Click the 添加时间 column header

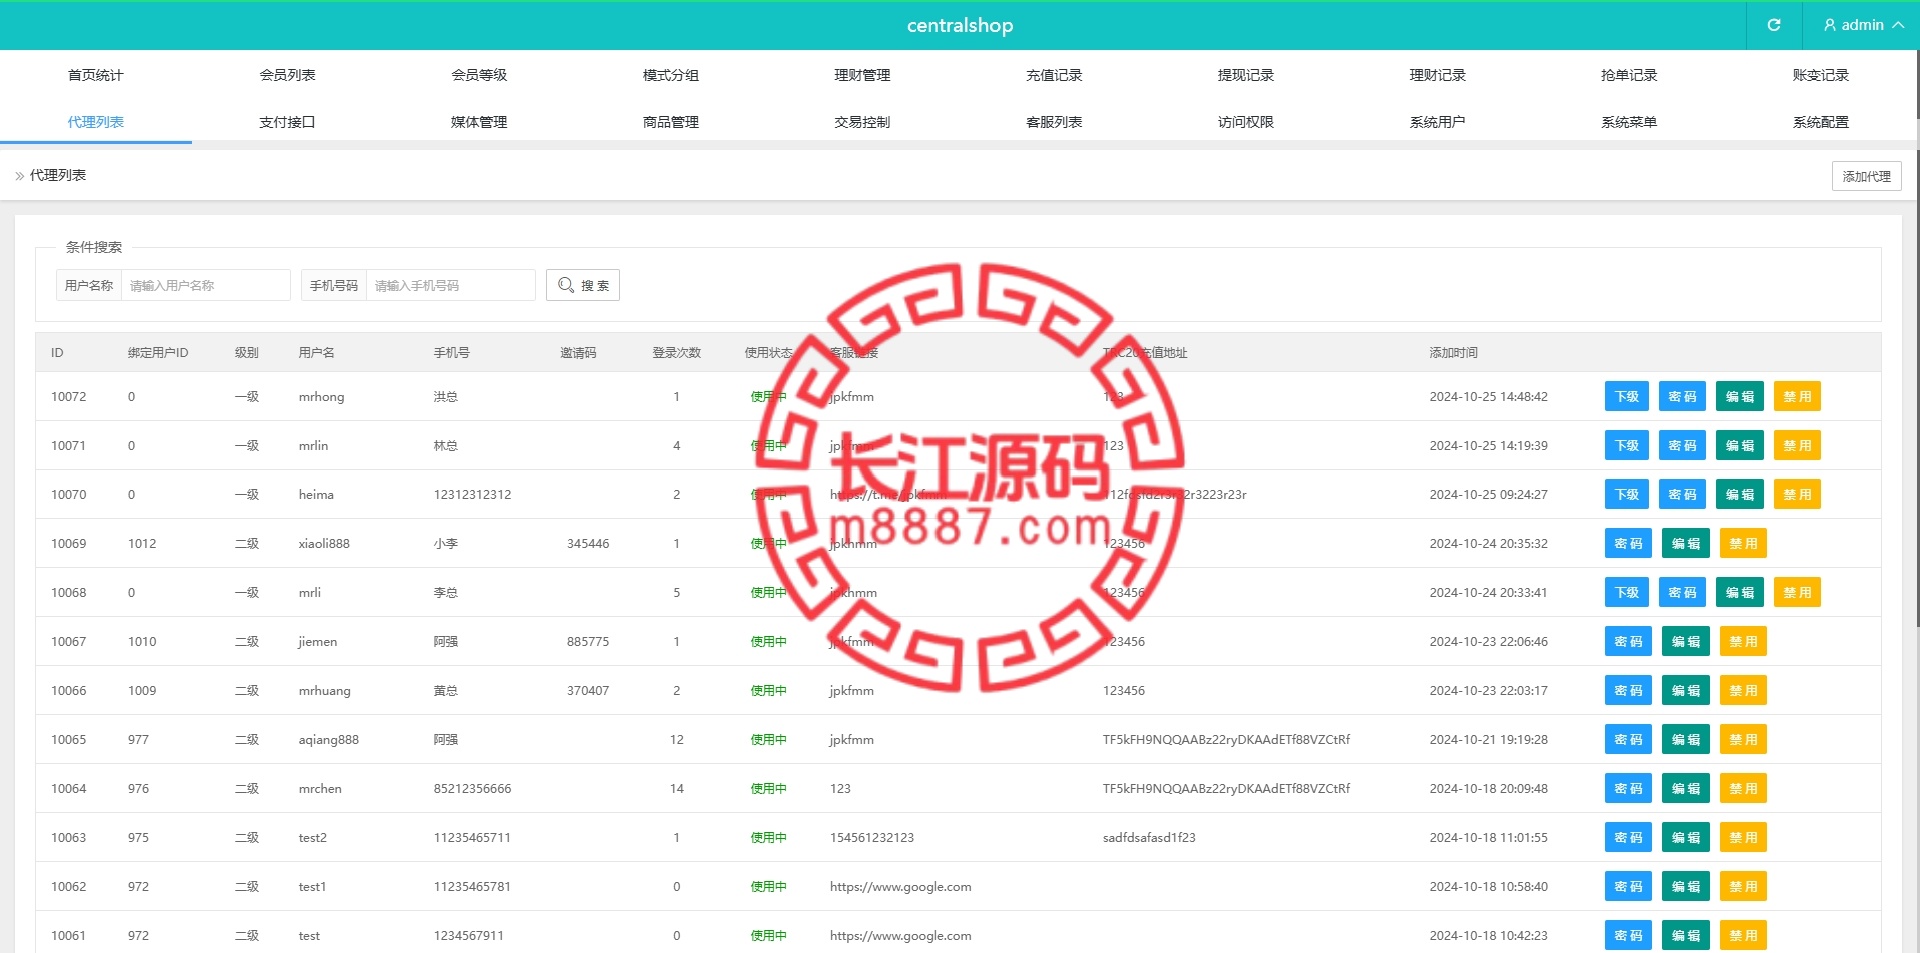[1453, 353]
